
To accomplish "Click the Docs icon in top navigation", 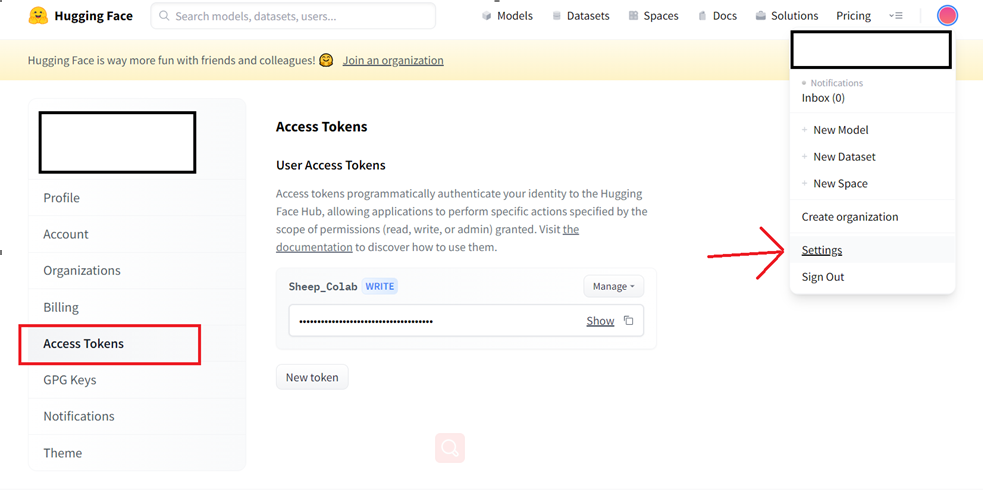I will (x=702, y=16).
